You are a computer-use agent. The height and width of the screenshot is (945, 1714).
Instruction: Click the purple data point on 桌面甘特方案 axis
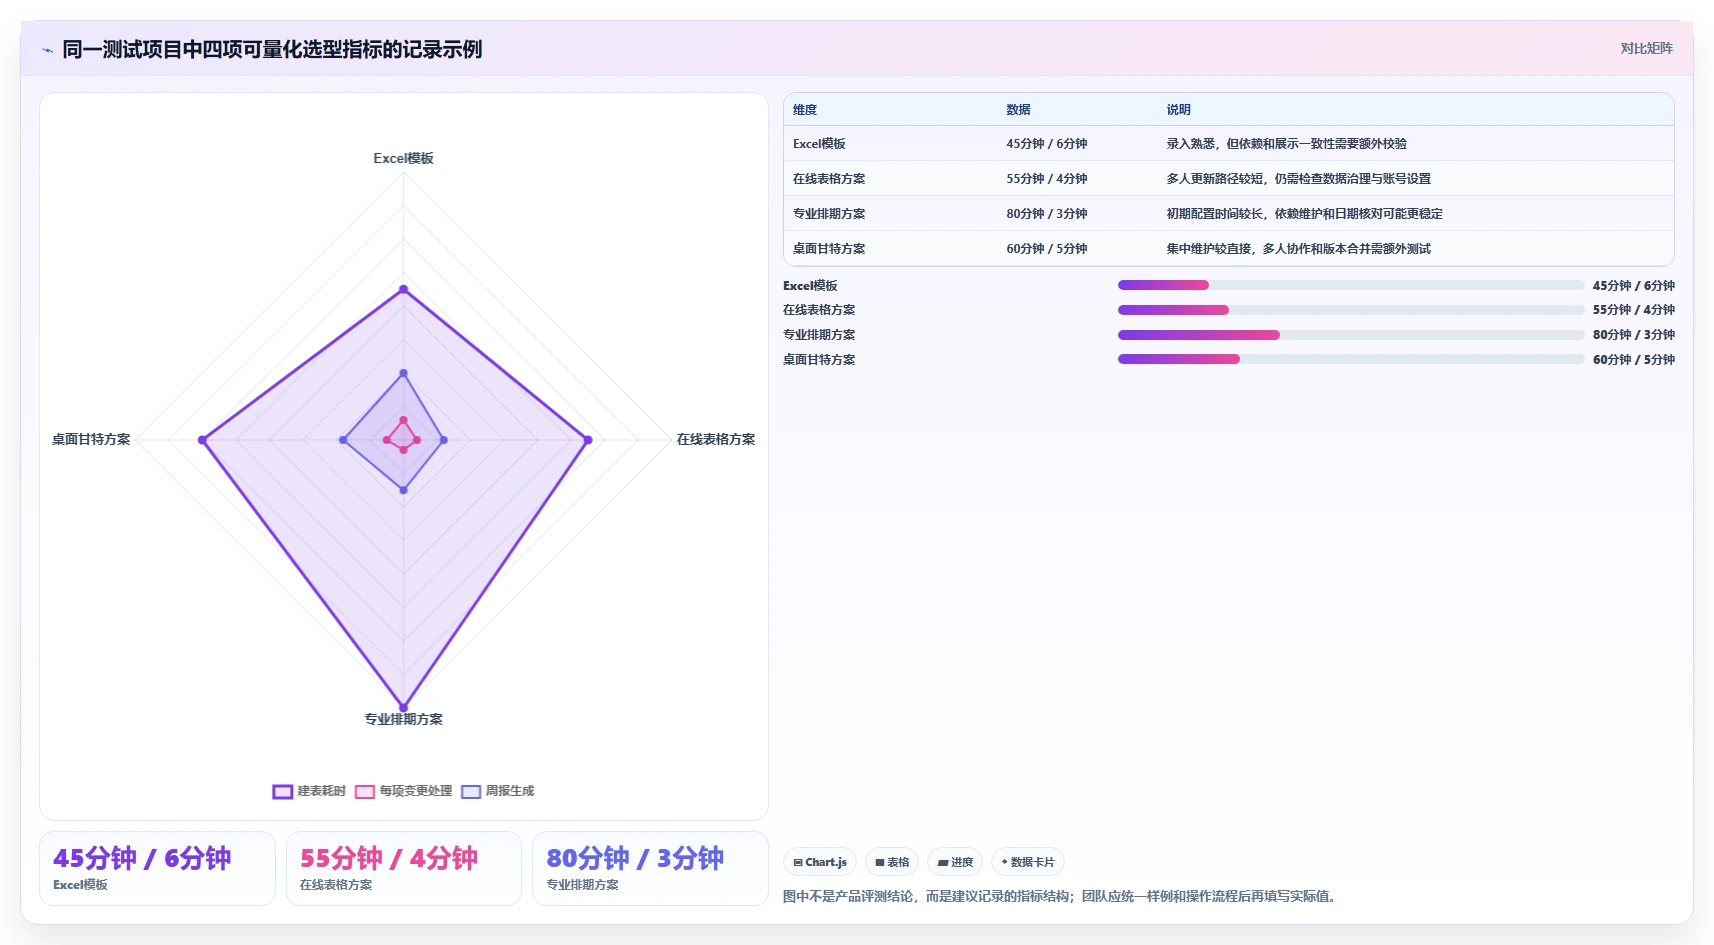(203, 440)
